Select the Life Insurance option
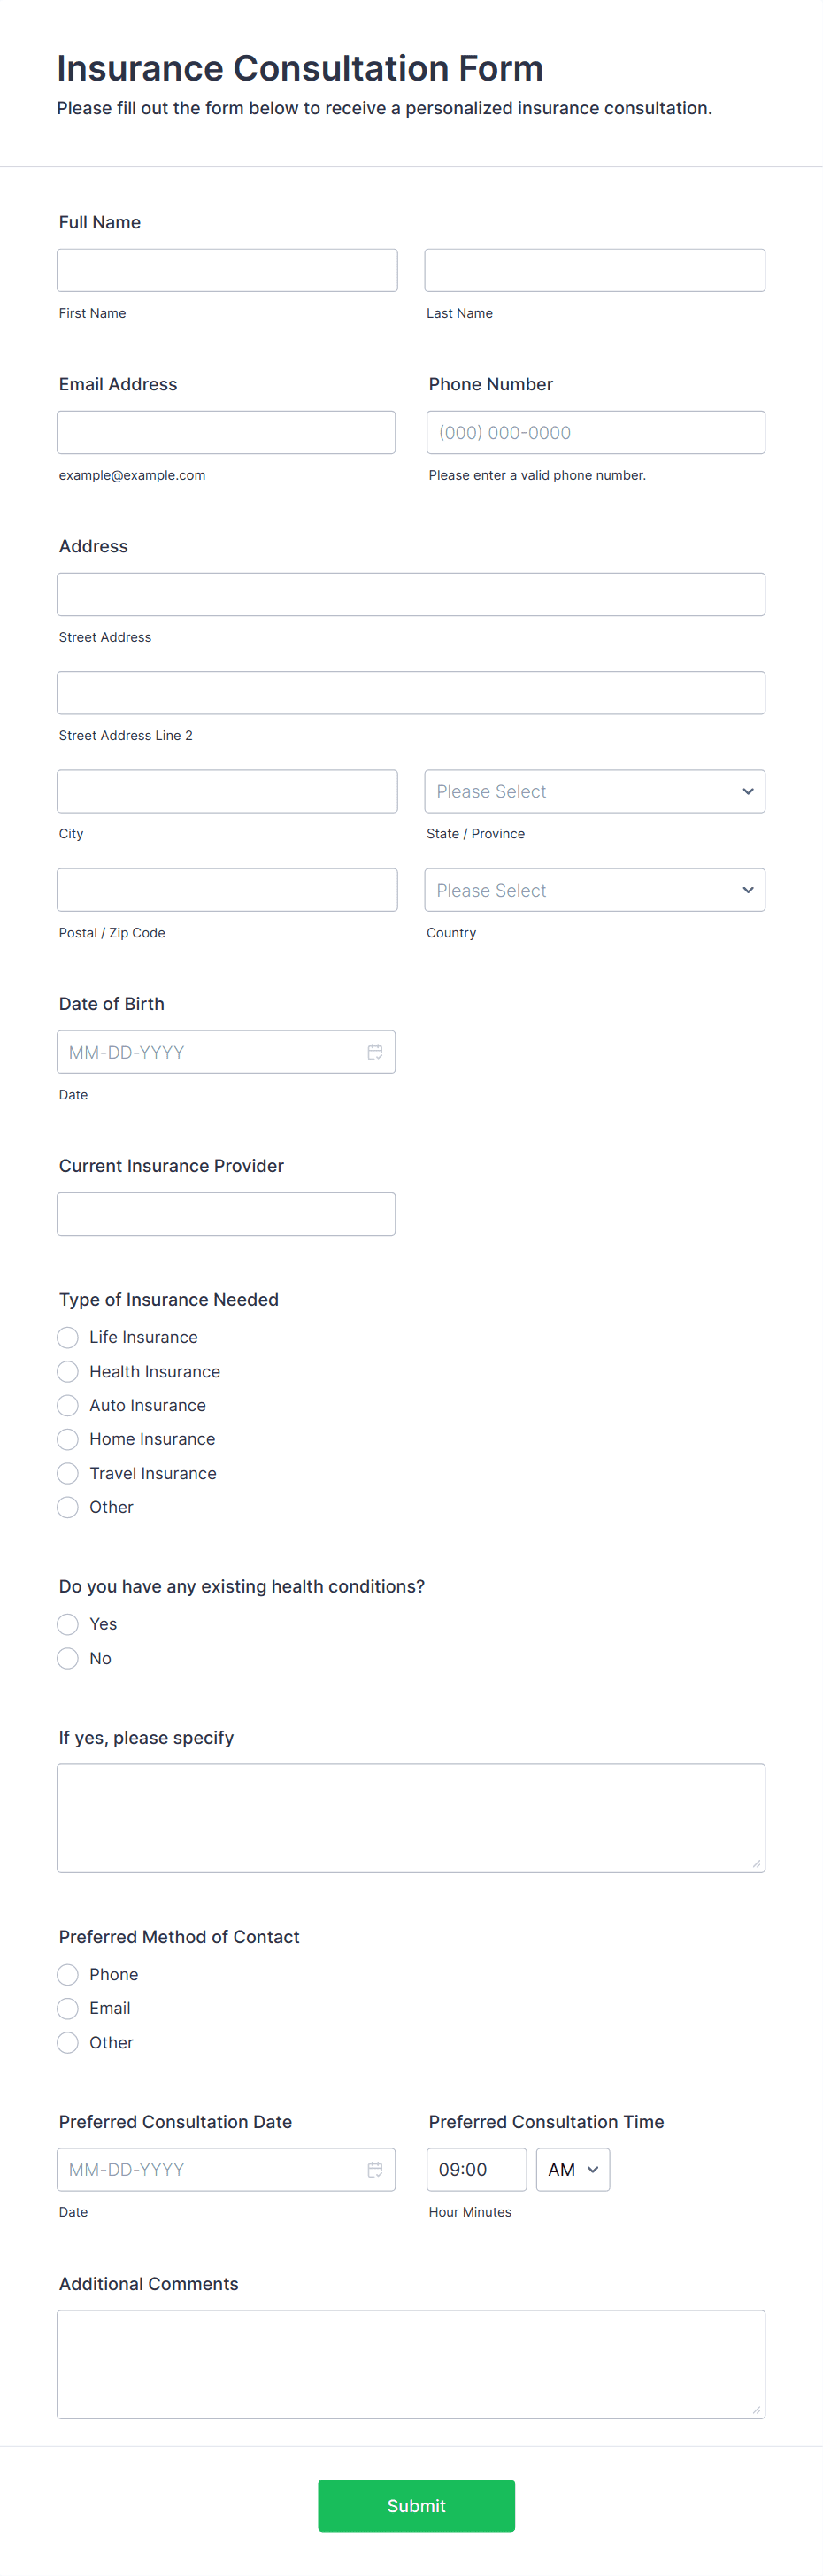Image resolution: width=823 pixels, height=2576 pixels. click(67, 1337)
